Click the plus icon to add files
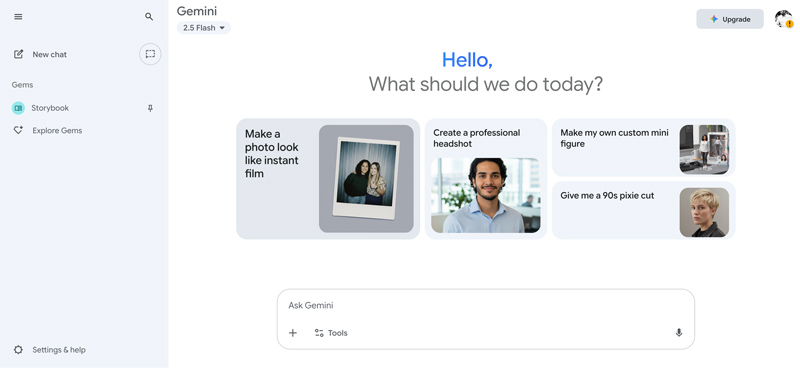Screen dimensions: 800x368 293,333
